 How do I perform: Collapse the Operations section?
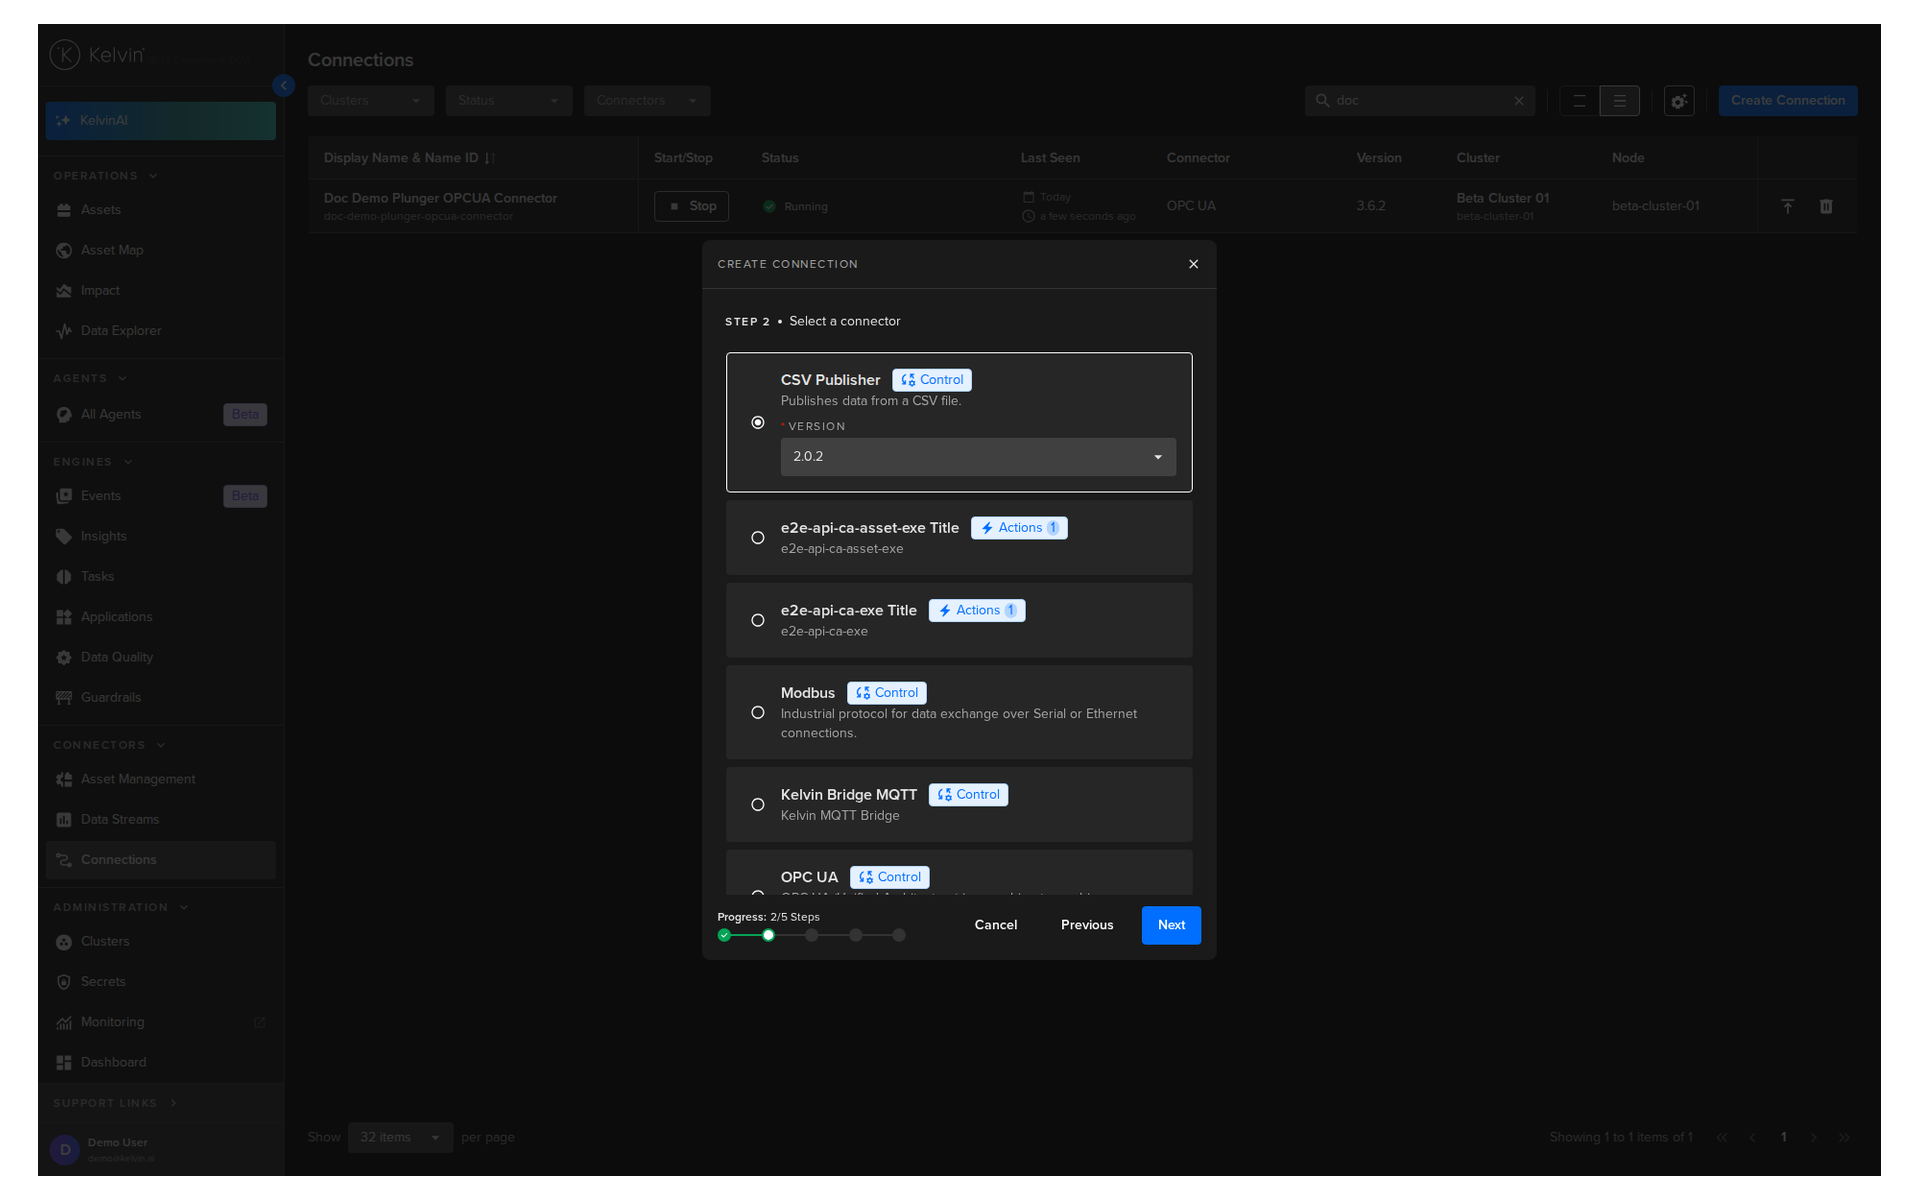(x=105, y=176)
